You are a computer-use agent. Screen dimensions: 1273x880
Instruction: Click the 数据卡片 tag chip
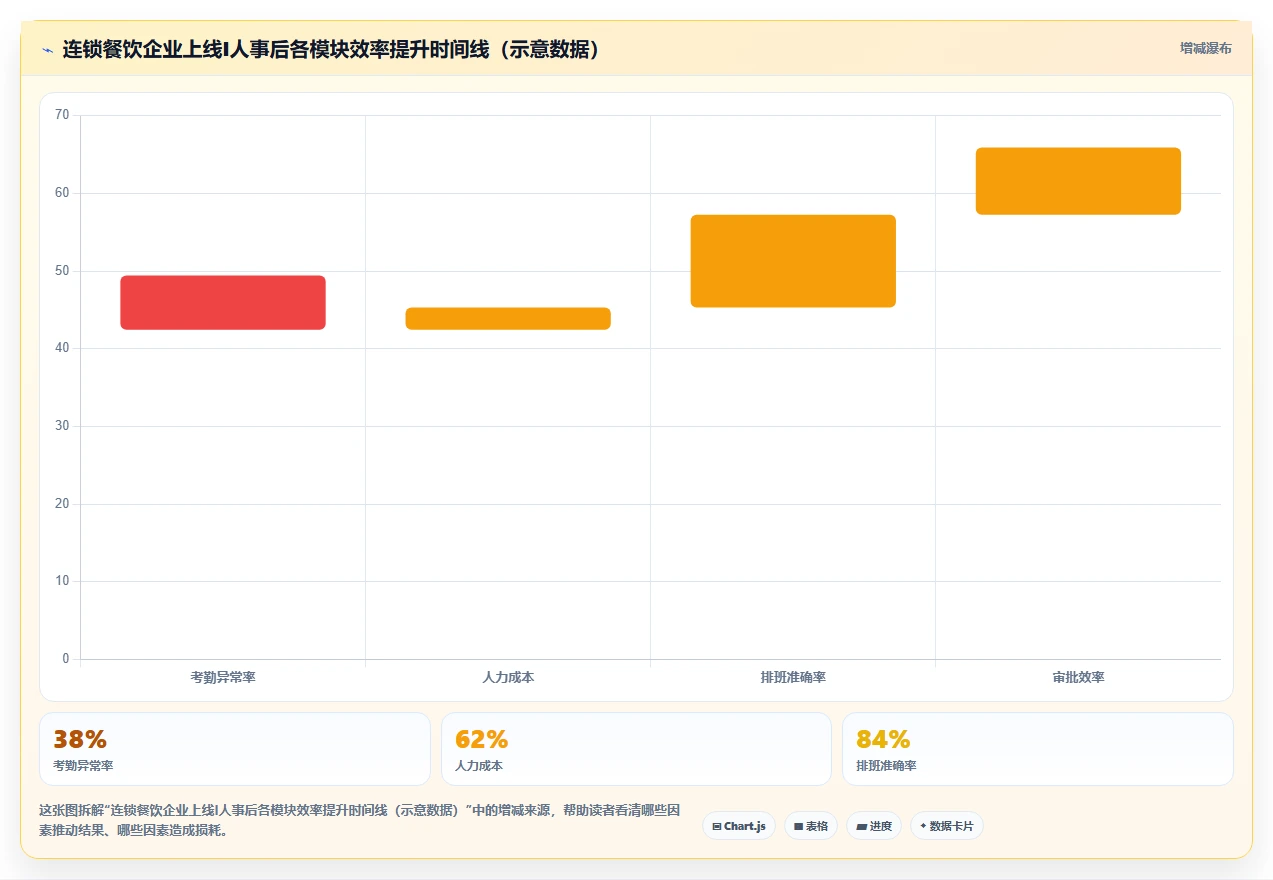[947, 826]
